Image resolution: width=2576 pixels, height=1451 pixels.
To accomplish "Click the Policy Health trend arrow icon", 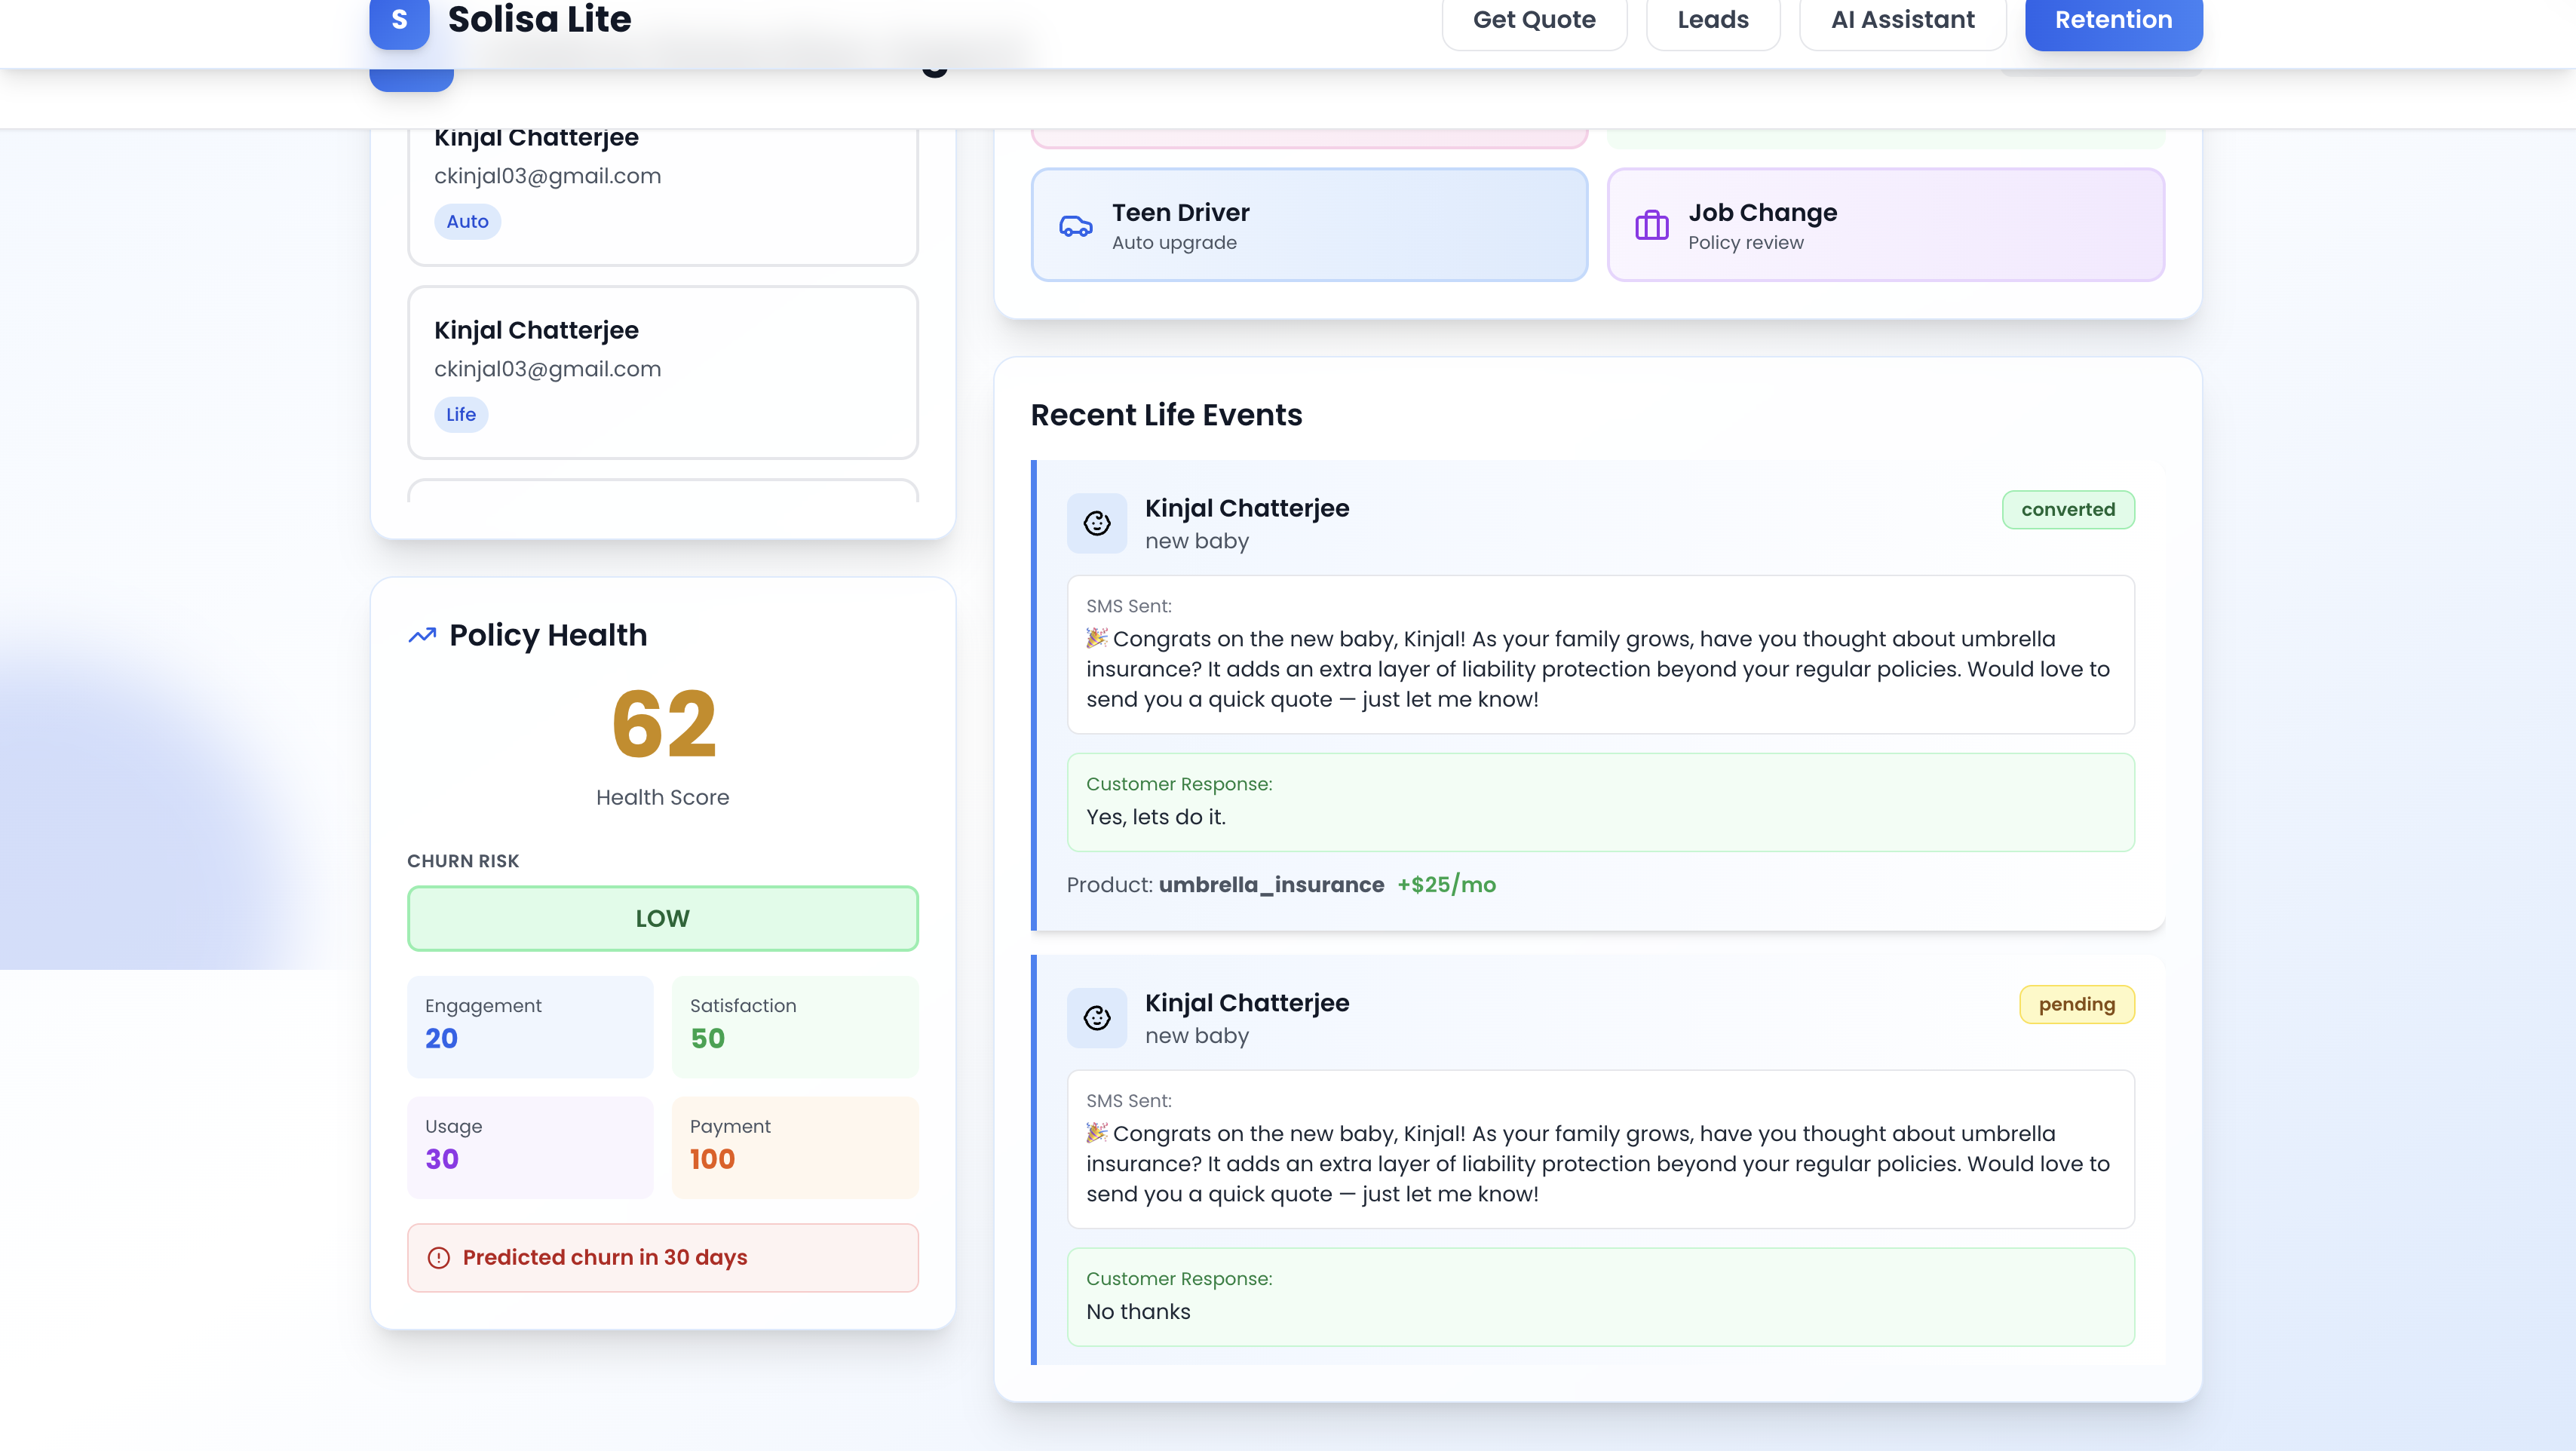I will coord(422,636).
